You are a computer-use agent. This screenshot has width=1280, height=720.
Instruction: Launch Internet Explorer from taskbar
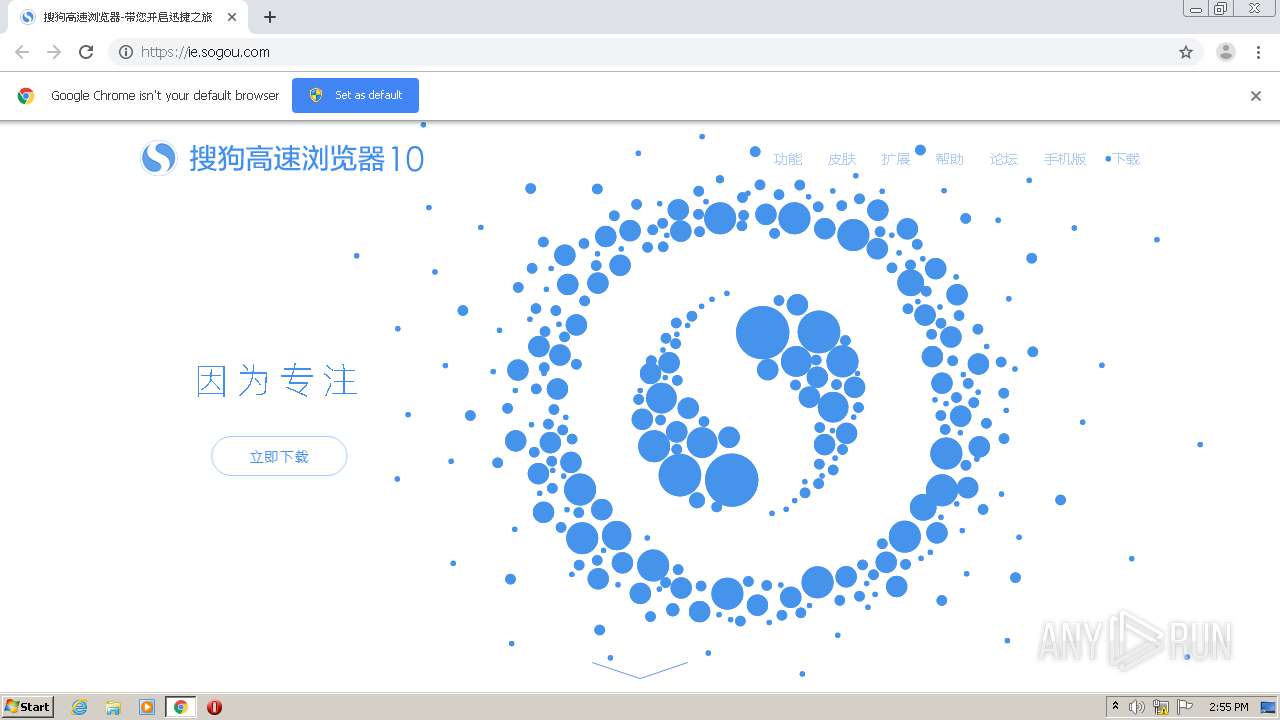[x=80, y=707]
